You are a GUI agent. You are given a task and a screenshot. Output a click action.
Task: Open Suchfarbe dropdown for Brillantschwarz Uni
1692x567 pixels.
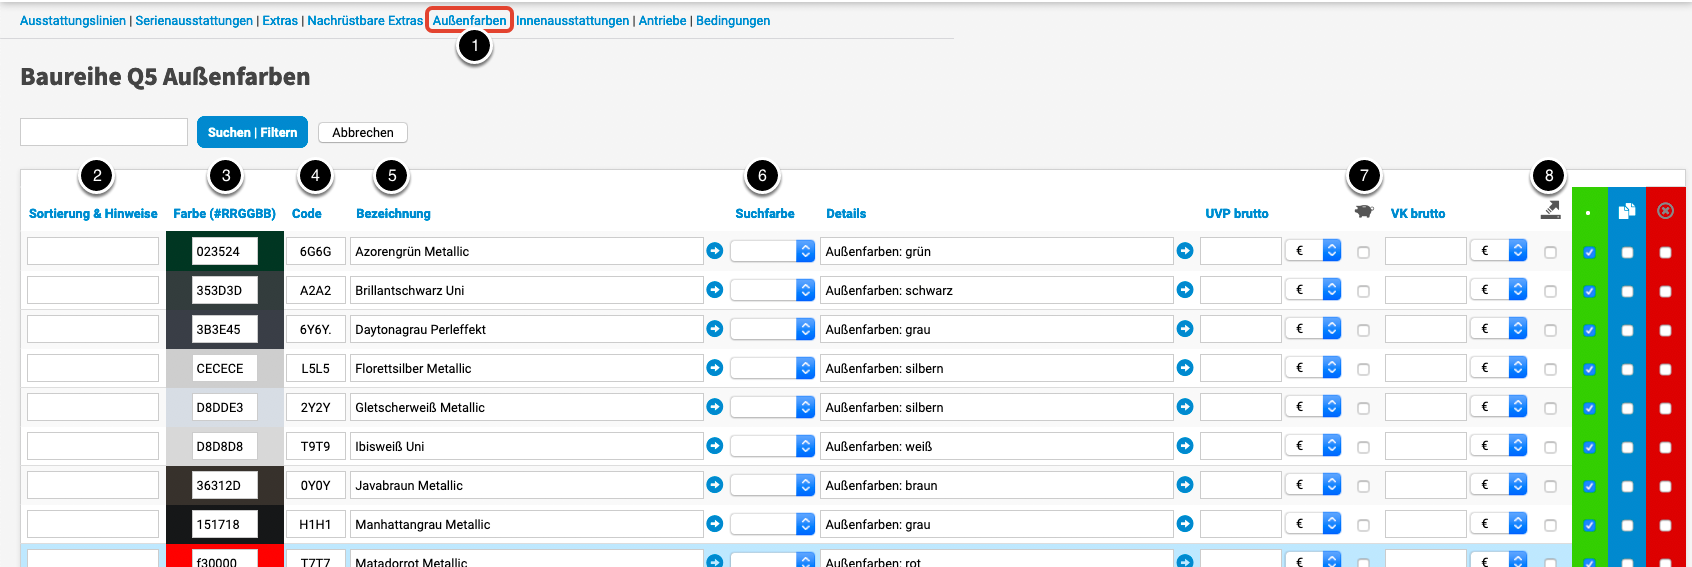(772, 290)
